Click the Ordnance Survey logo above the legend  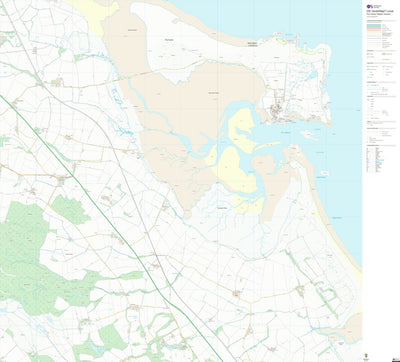(x=374, y=6)
